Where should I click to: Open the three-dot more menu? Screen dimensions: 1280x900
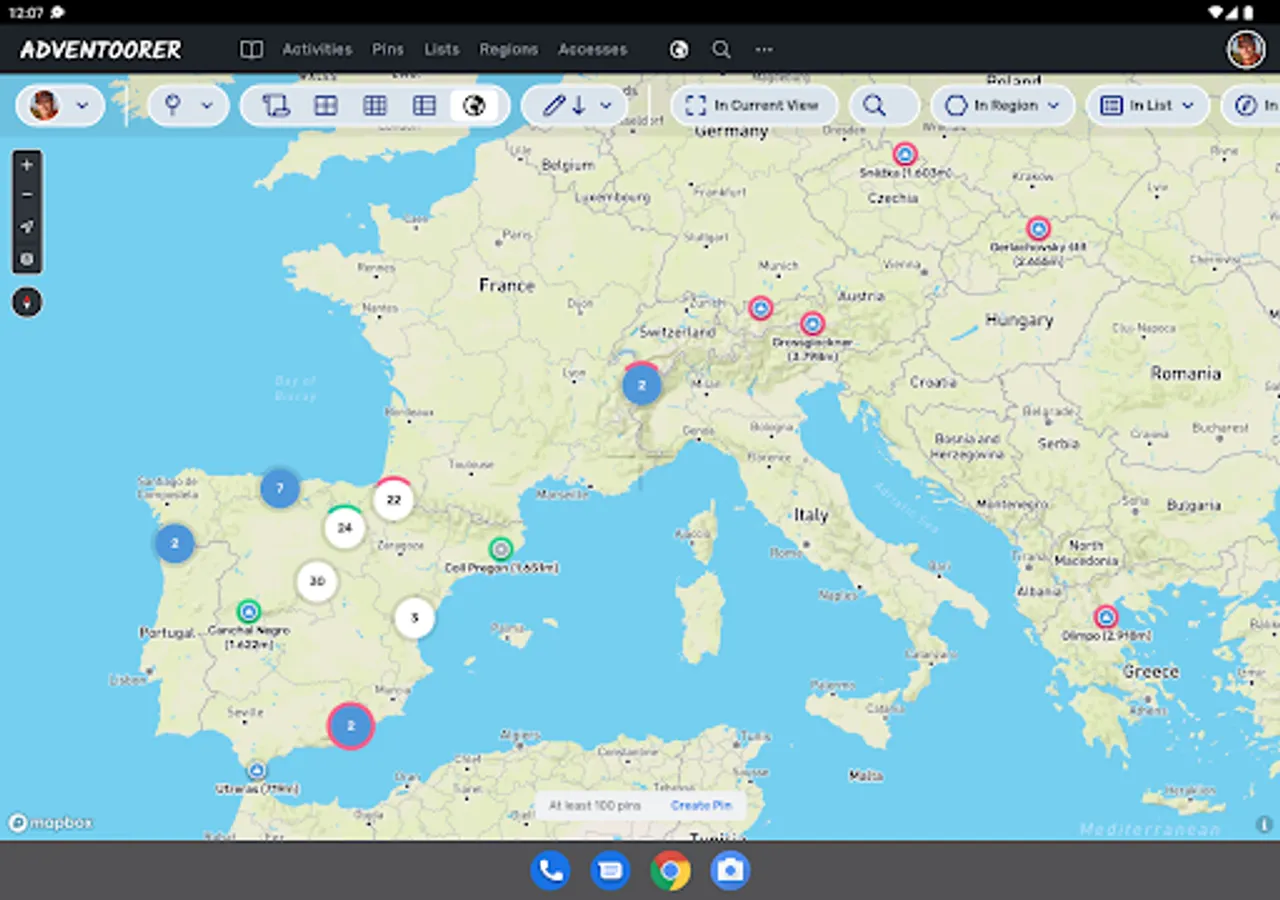[764, 49]
